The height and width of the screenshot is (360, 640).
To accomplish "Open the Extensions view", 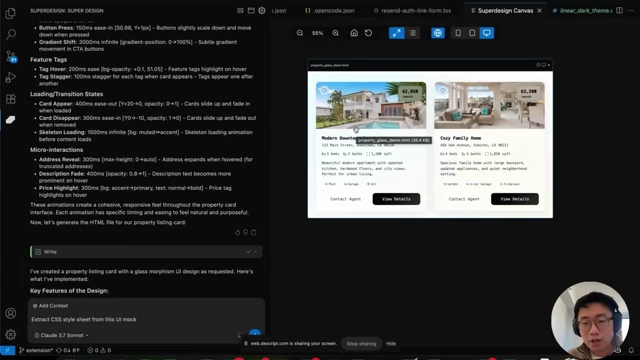I will (11, 98).
